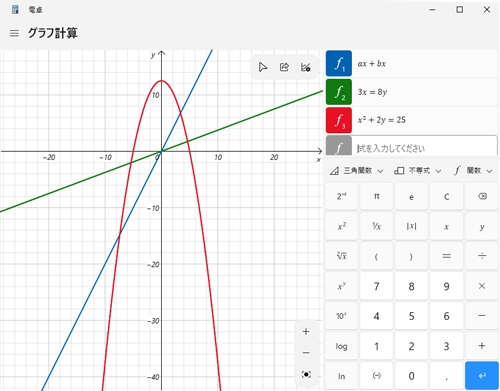This screenshot has height=391, width=500.
Task: Toggle visibility of blue f1 function
Action: pos(339,63)
